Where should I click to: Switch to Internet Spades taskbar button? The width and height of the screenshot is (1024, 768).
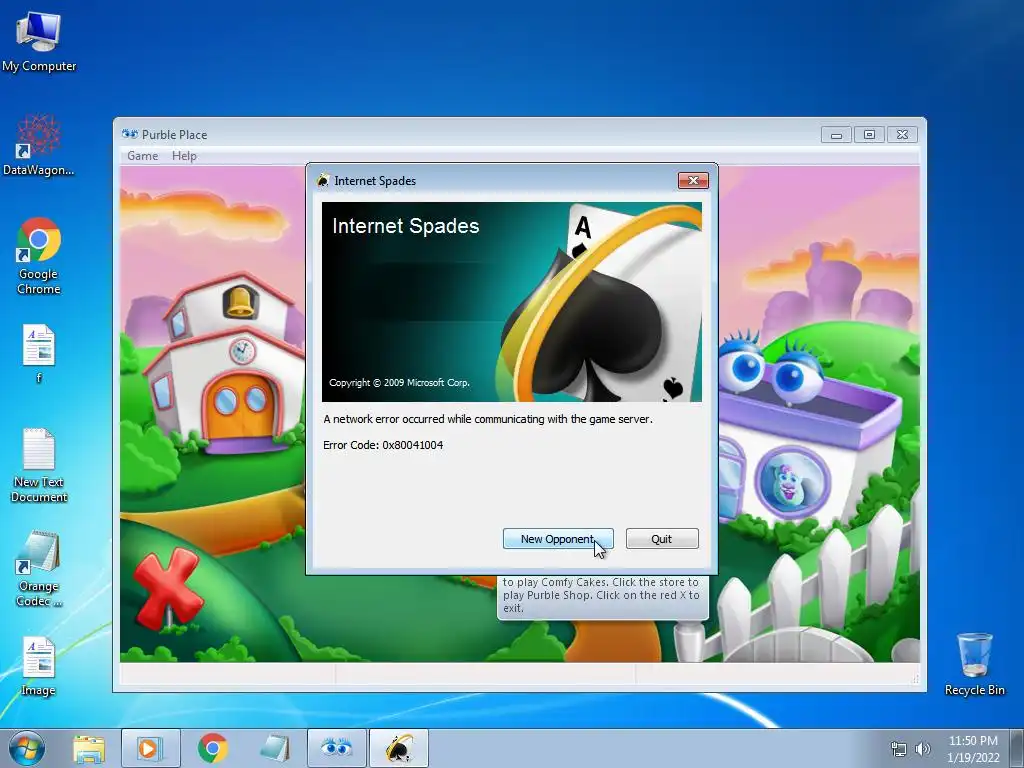[399, 748]
